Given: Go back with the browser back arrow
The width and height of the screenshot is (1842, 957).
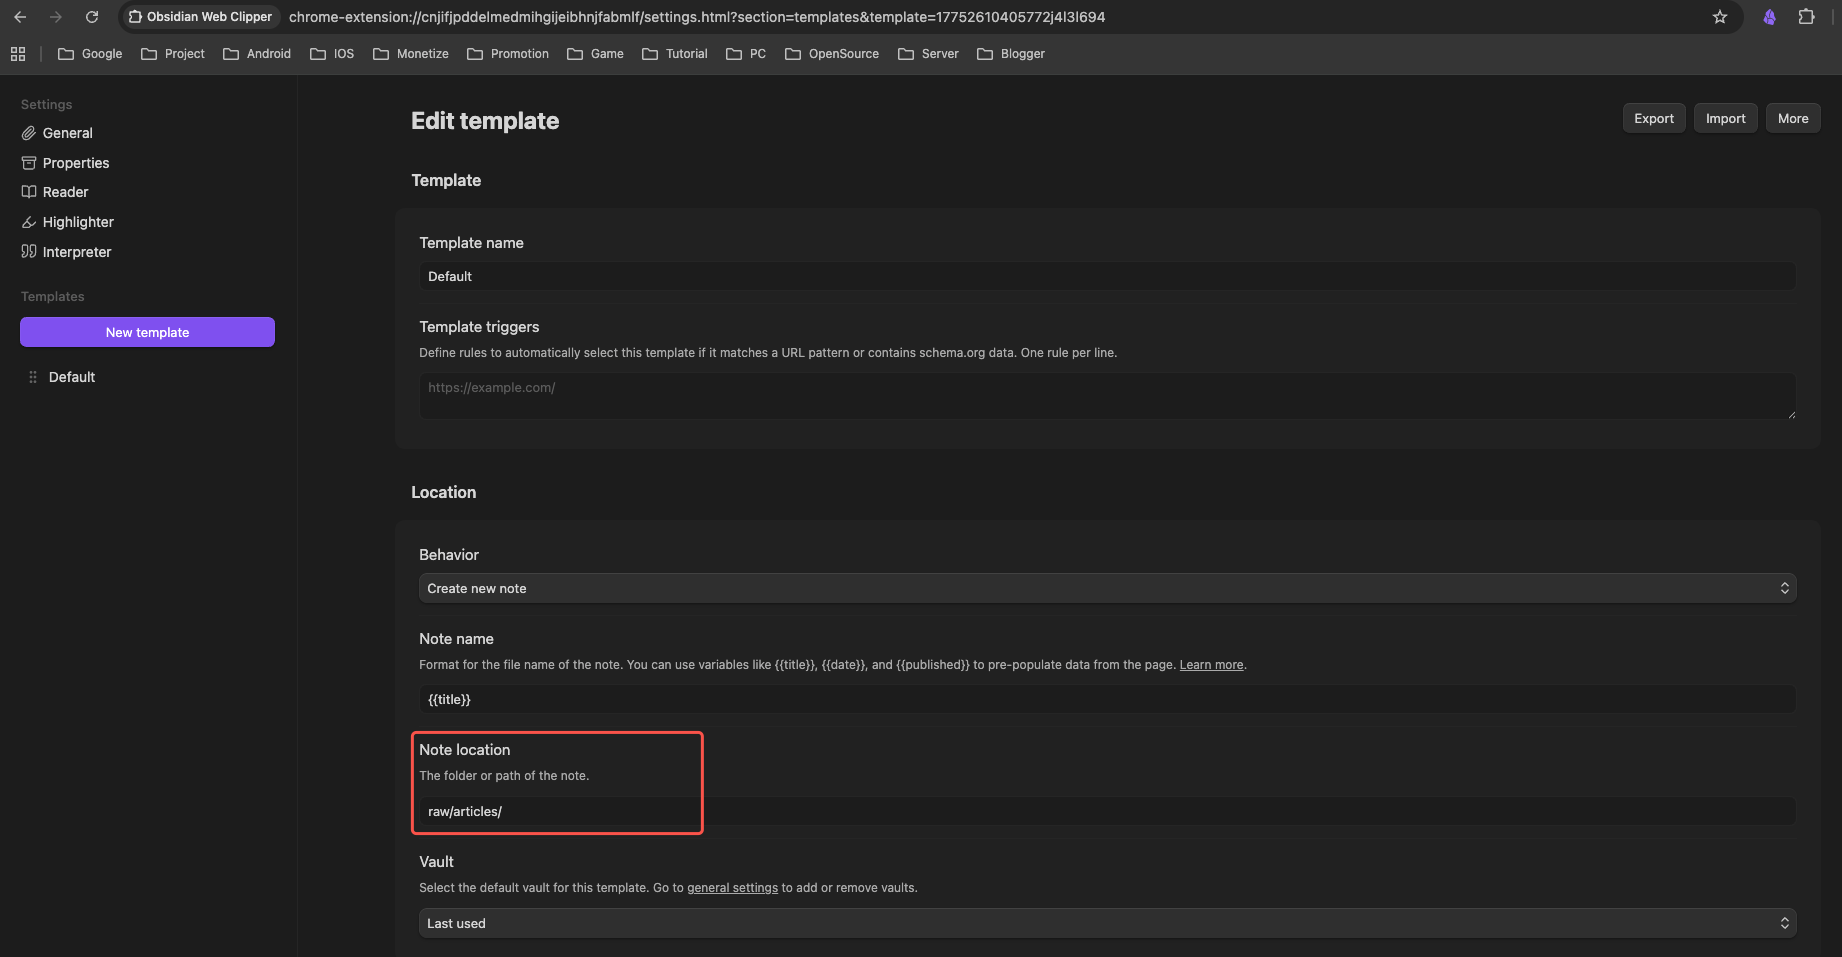Looking at the screenshot, I should pos(20,17).
